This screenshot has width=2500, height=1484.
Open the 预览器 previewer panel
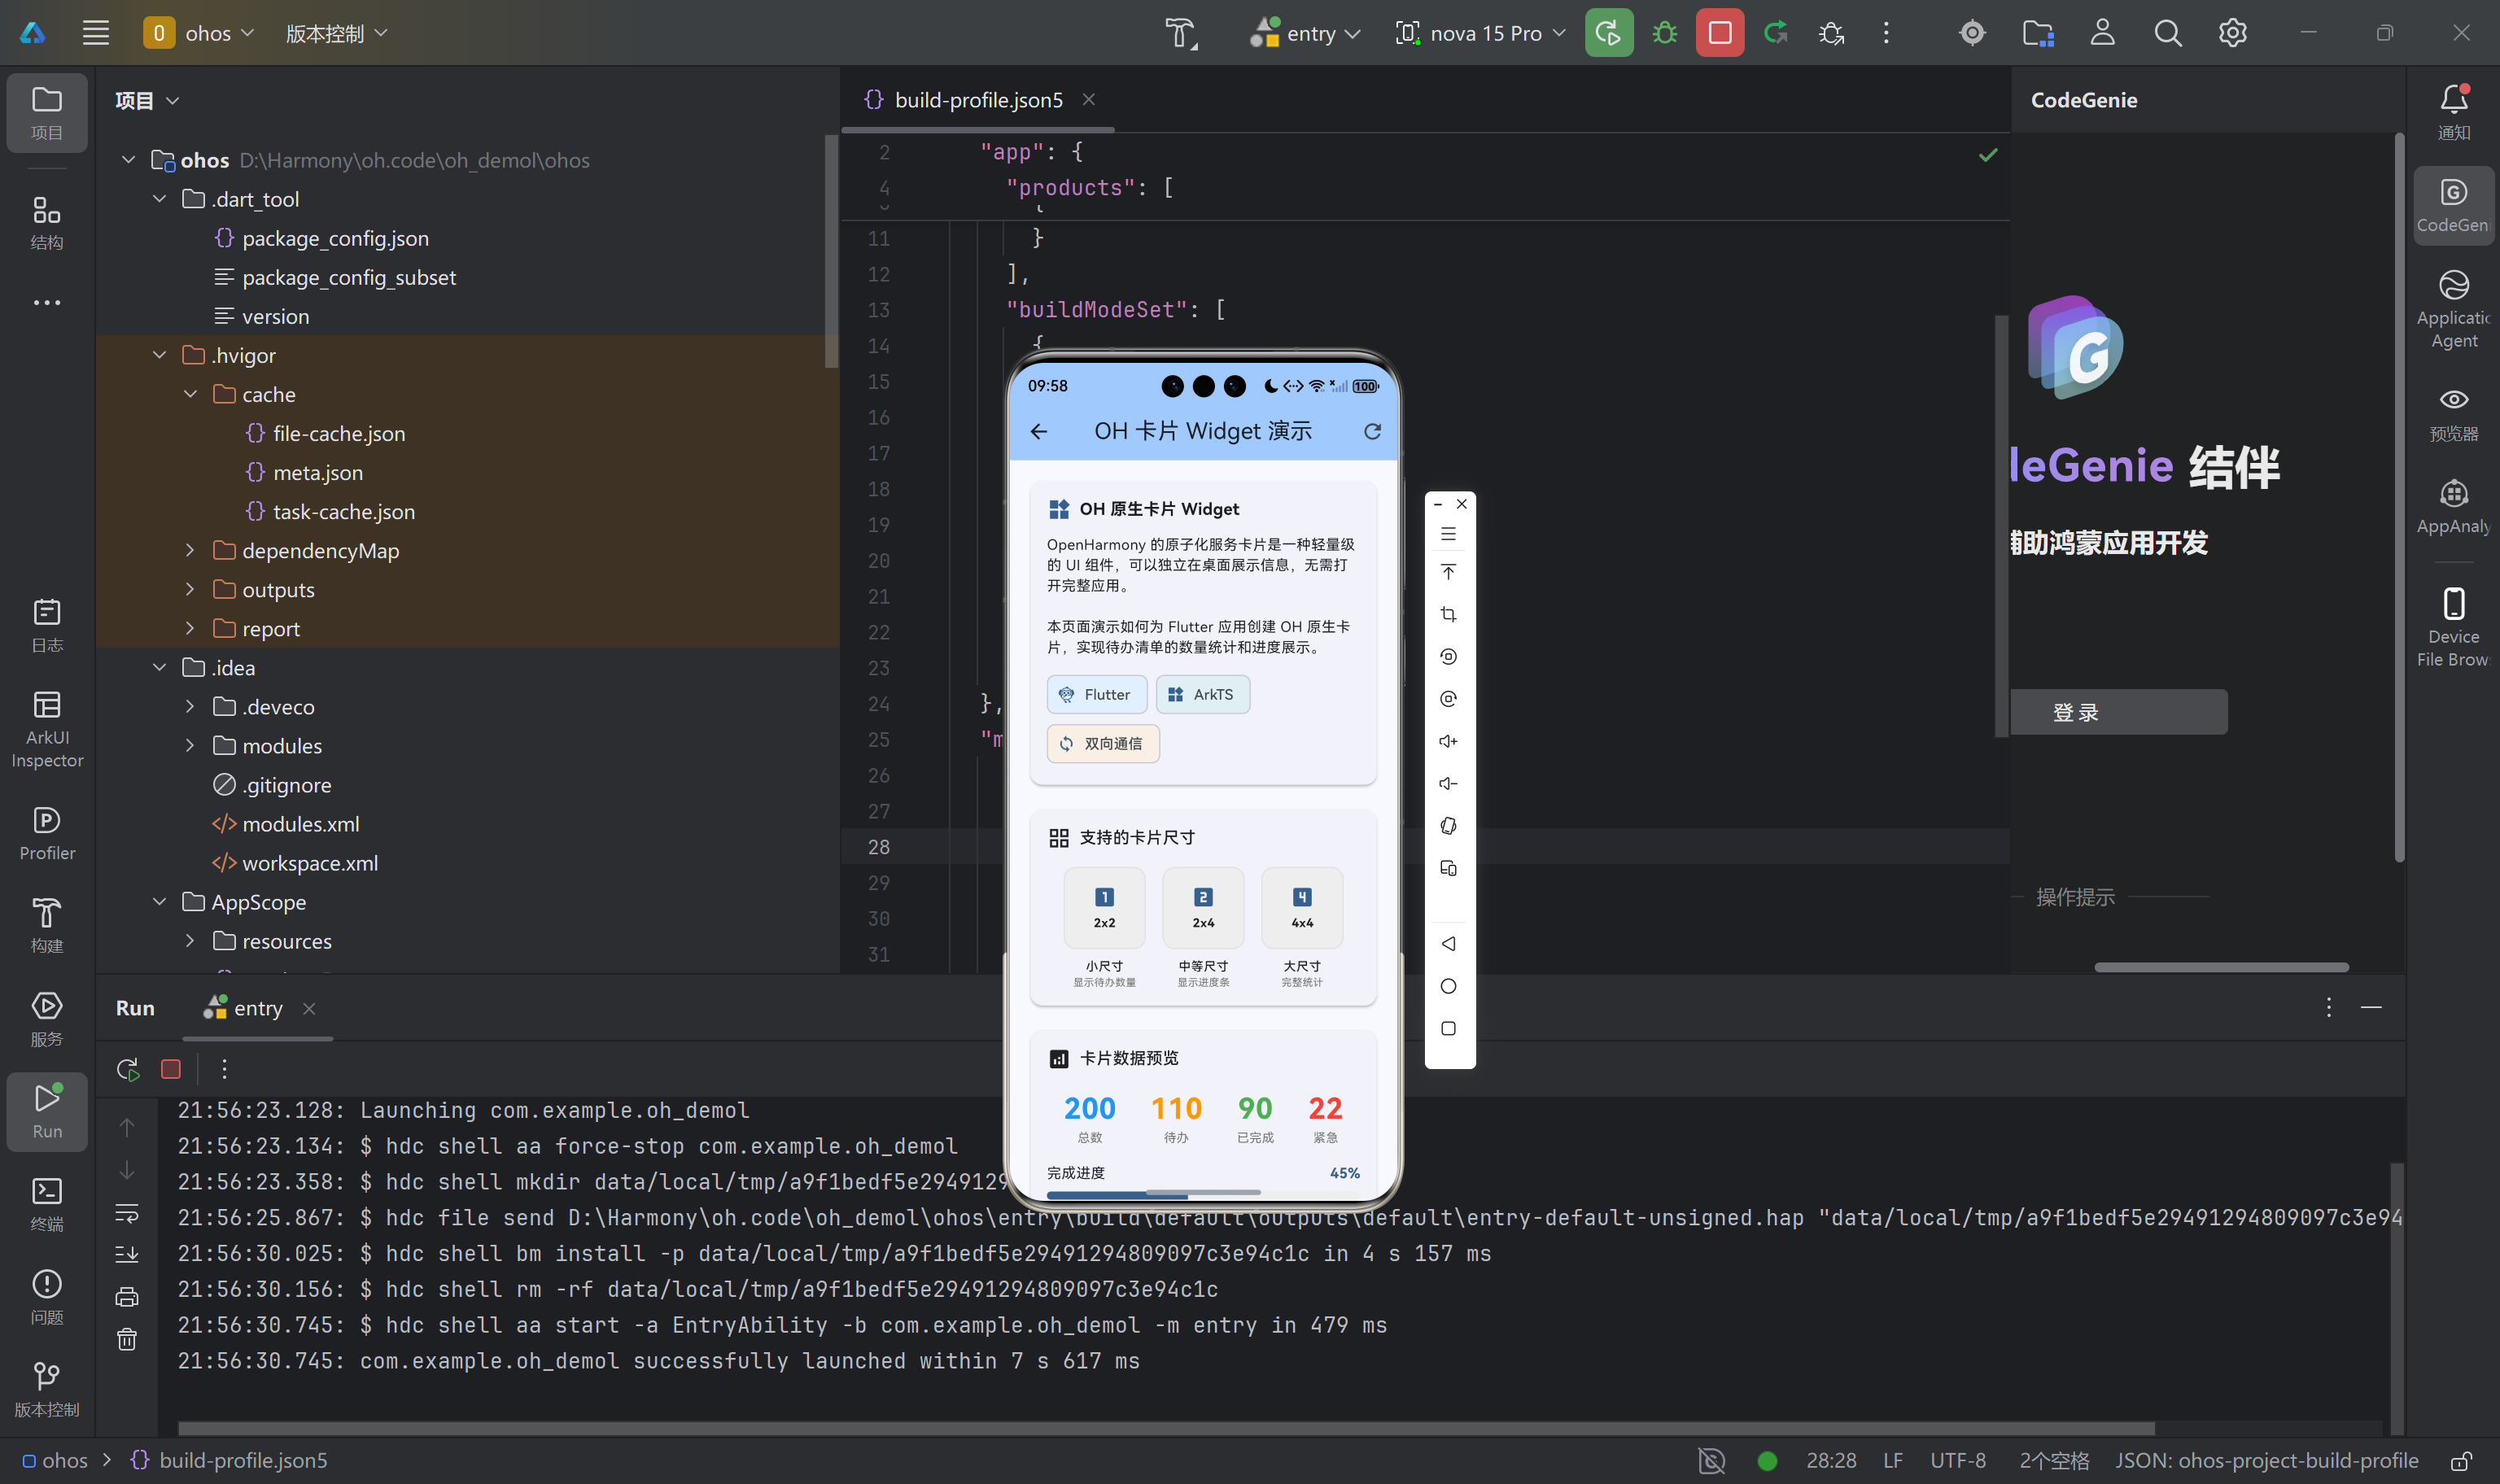click(x=2453, y=414)
